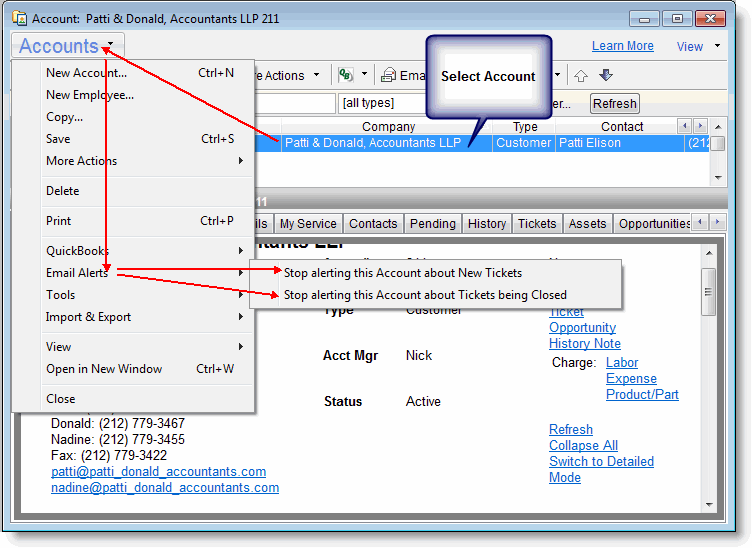Choose Stop alerting about Tickets being Closed

(x=425, y=295)
